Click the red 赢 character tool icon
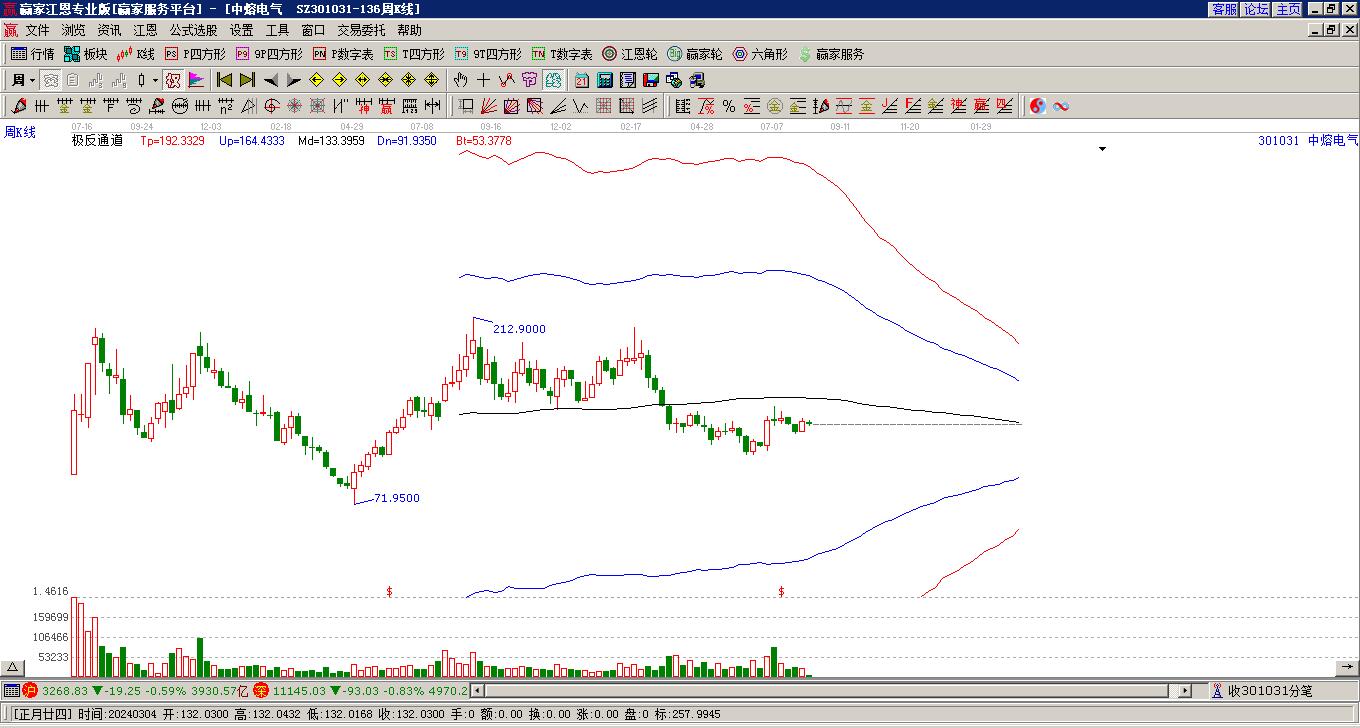 pos(386,106)
